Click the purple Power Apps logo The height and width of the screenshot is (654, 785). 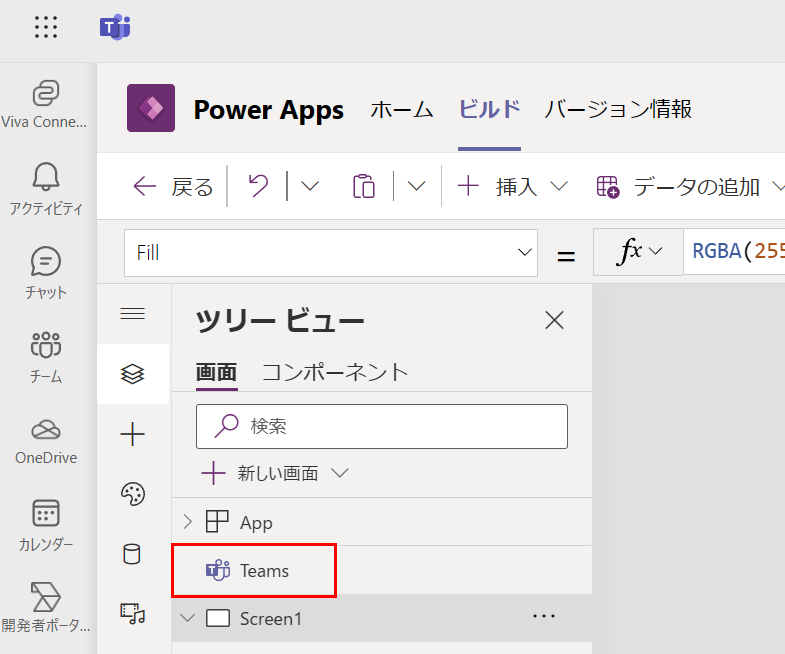coord(151,108)
